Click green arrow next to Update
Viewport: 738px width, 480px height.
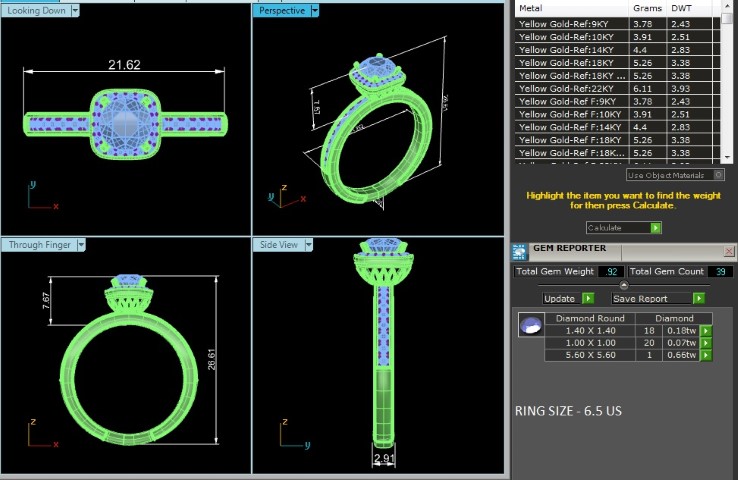tap(588, 298)
